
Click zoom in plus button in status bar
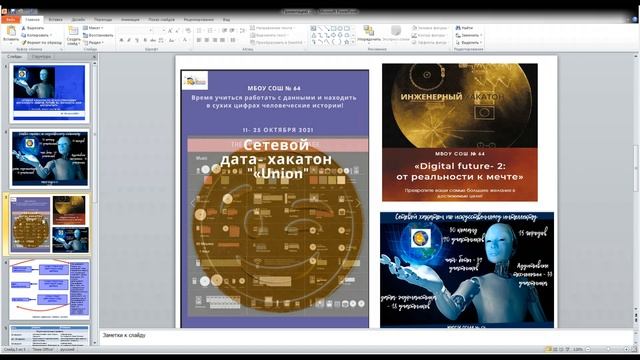click(626, 349)
